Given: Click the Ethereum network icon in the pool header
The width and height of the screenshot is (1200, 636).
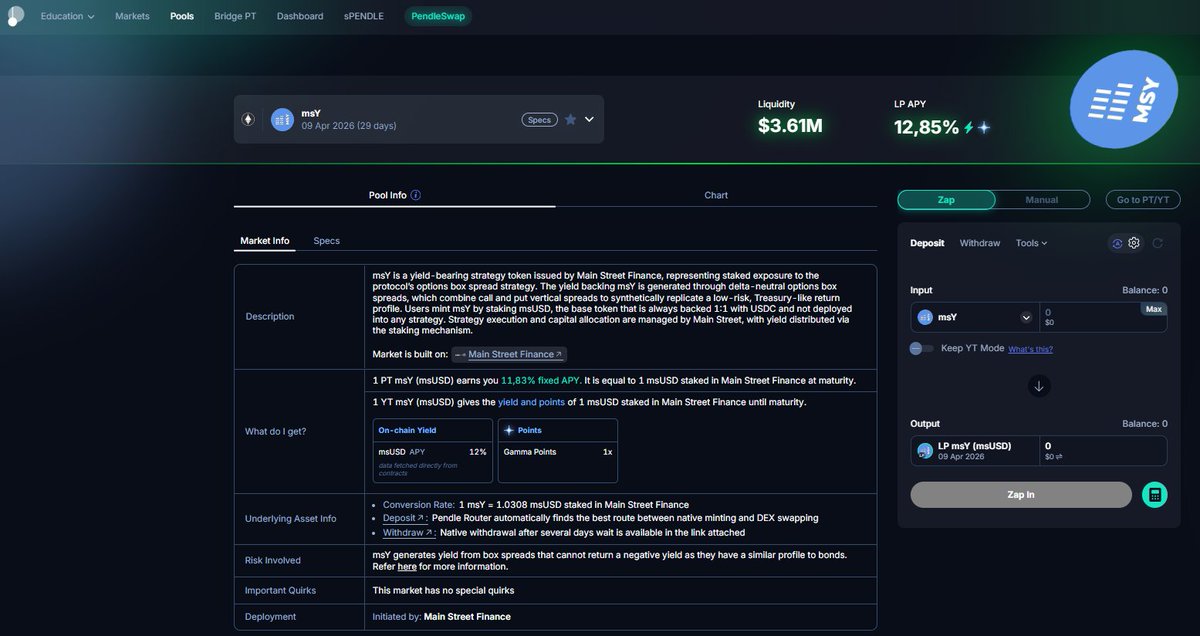Looking at the screenshot, I should pos(248,119).
